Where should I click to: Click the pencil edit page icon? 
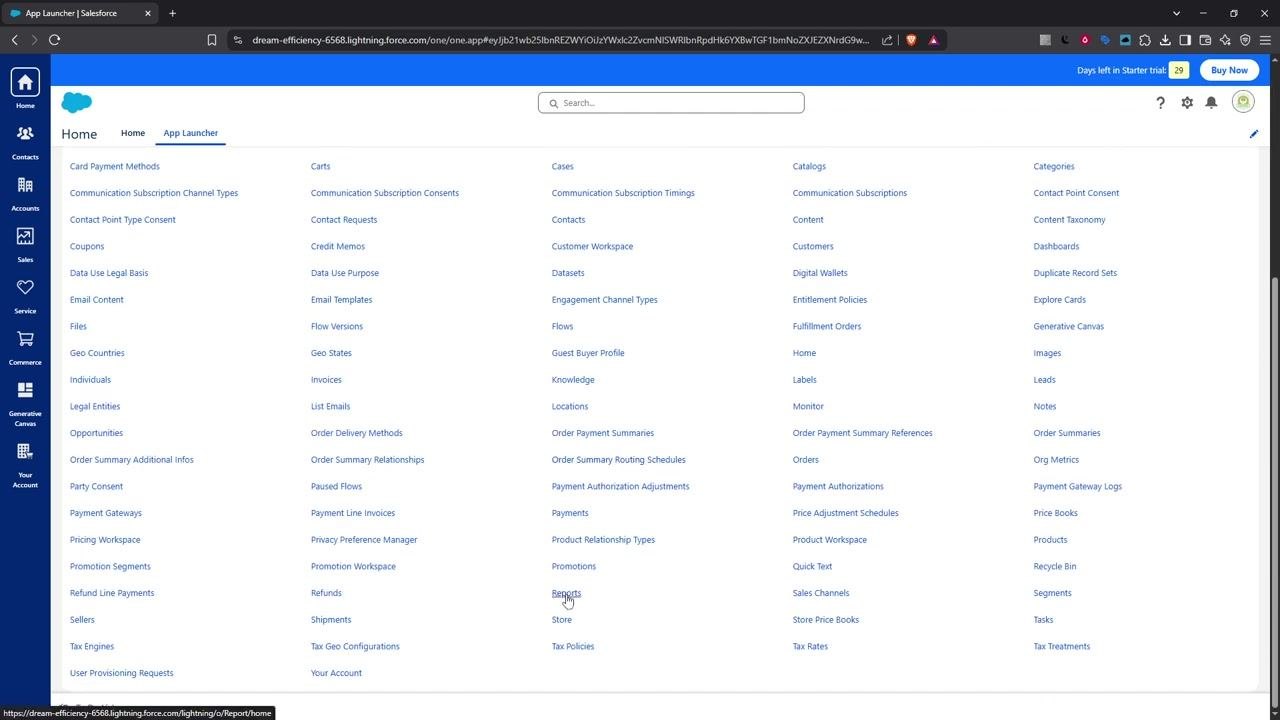[x=1254, y=133]
